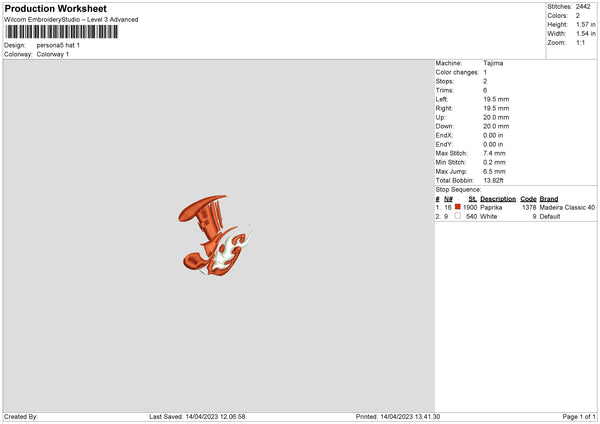This screenshot has width=600, height=424.
Task: Click the Paprika stitch count 1900
Action: pos(470,207)
